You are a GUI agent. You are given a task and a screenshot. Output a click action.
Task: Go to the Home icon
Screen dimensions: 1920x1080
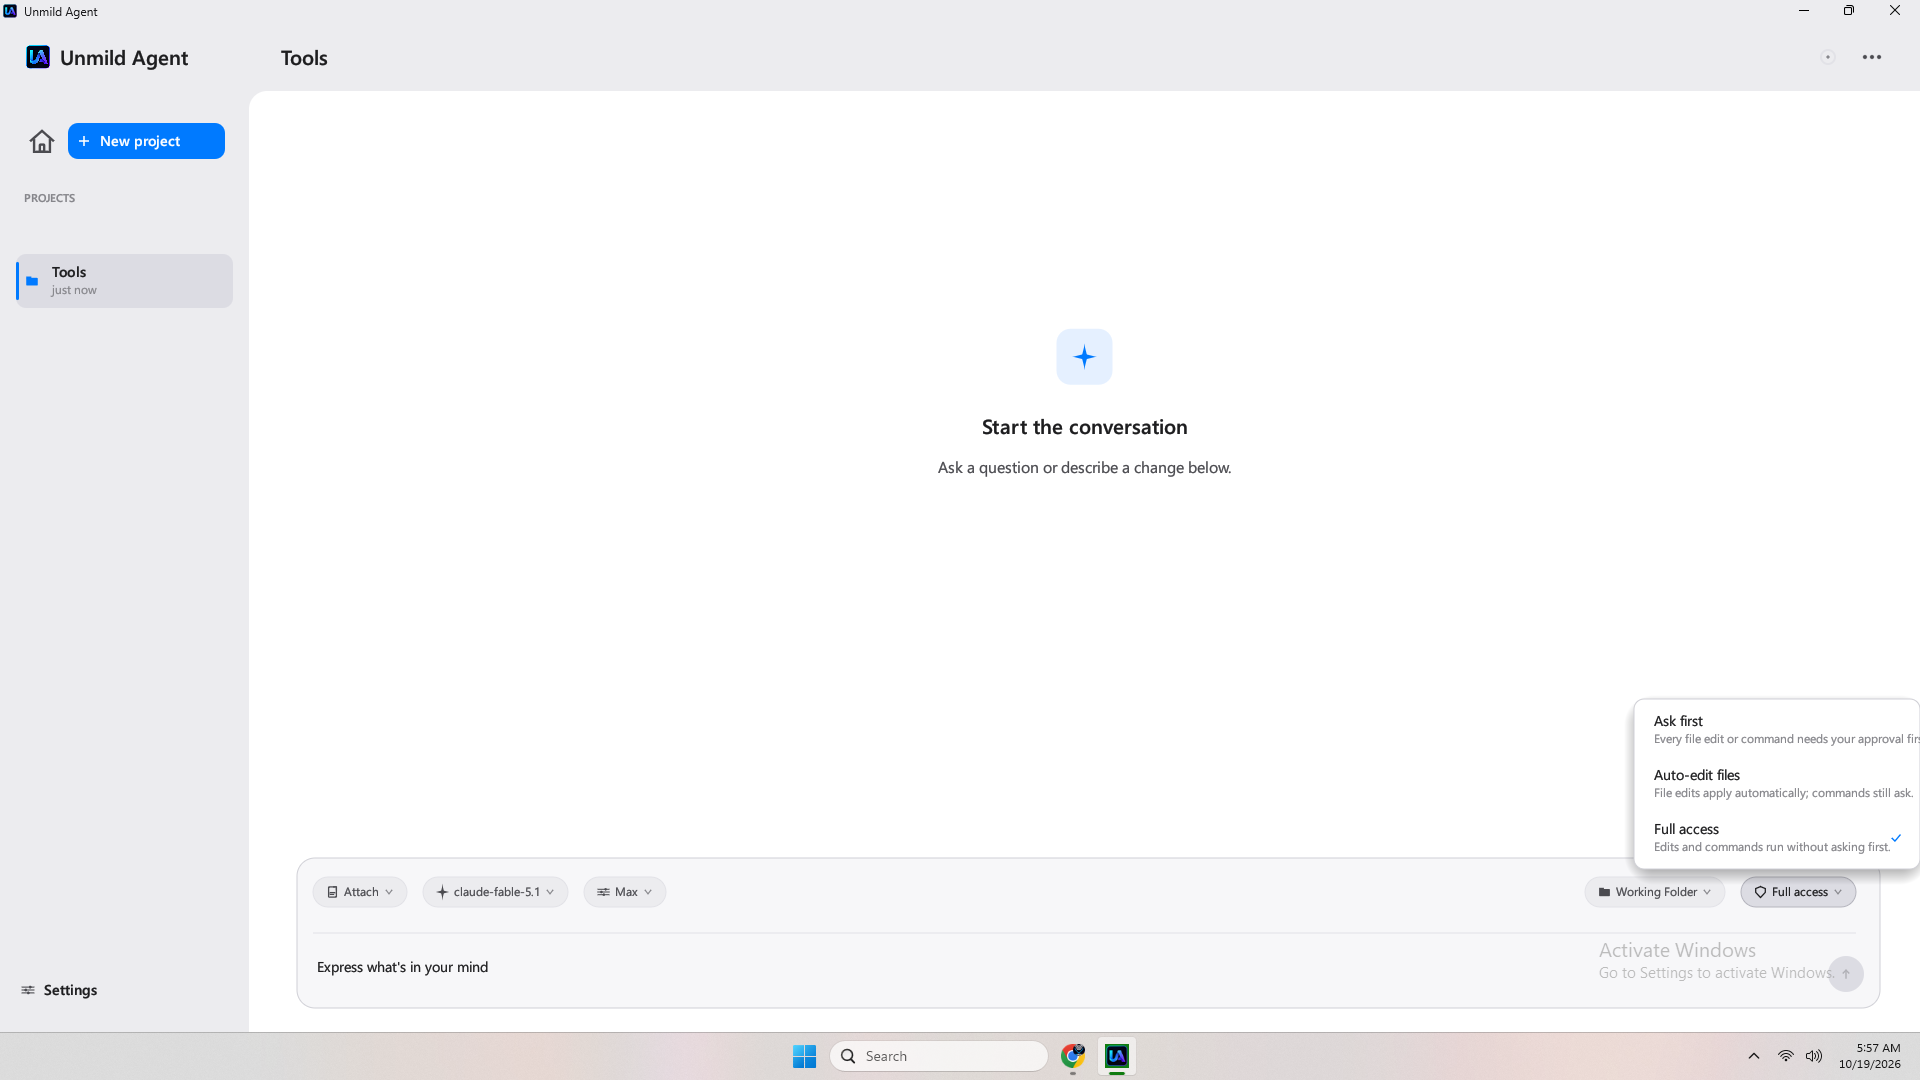tap(42, 141)
